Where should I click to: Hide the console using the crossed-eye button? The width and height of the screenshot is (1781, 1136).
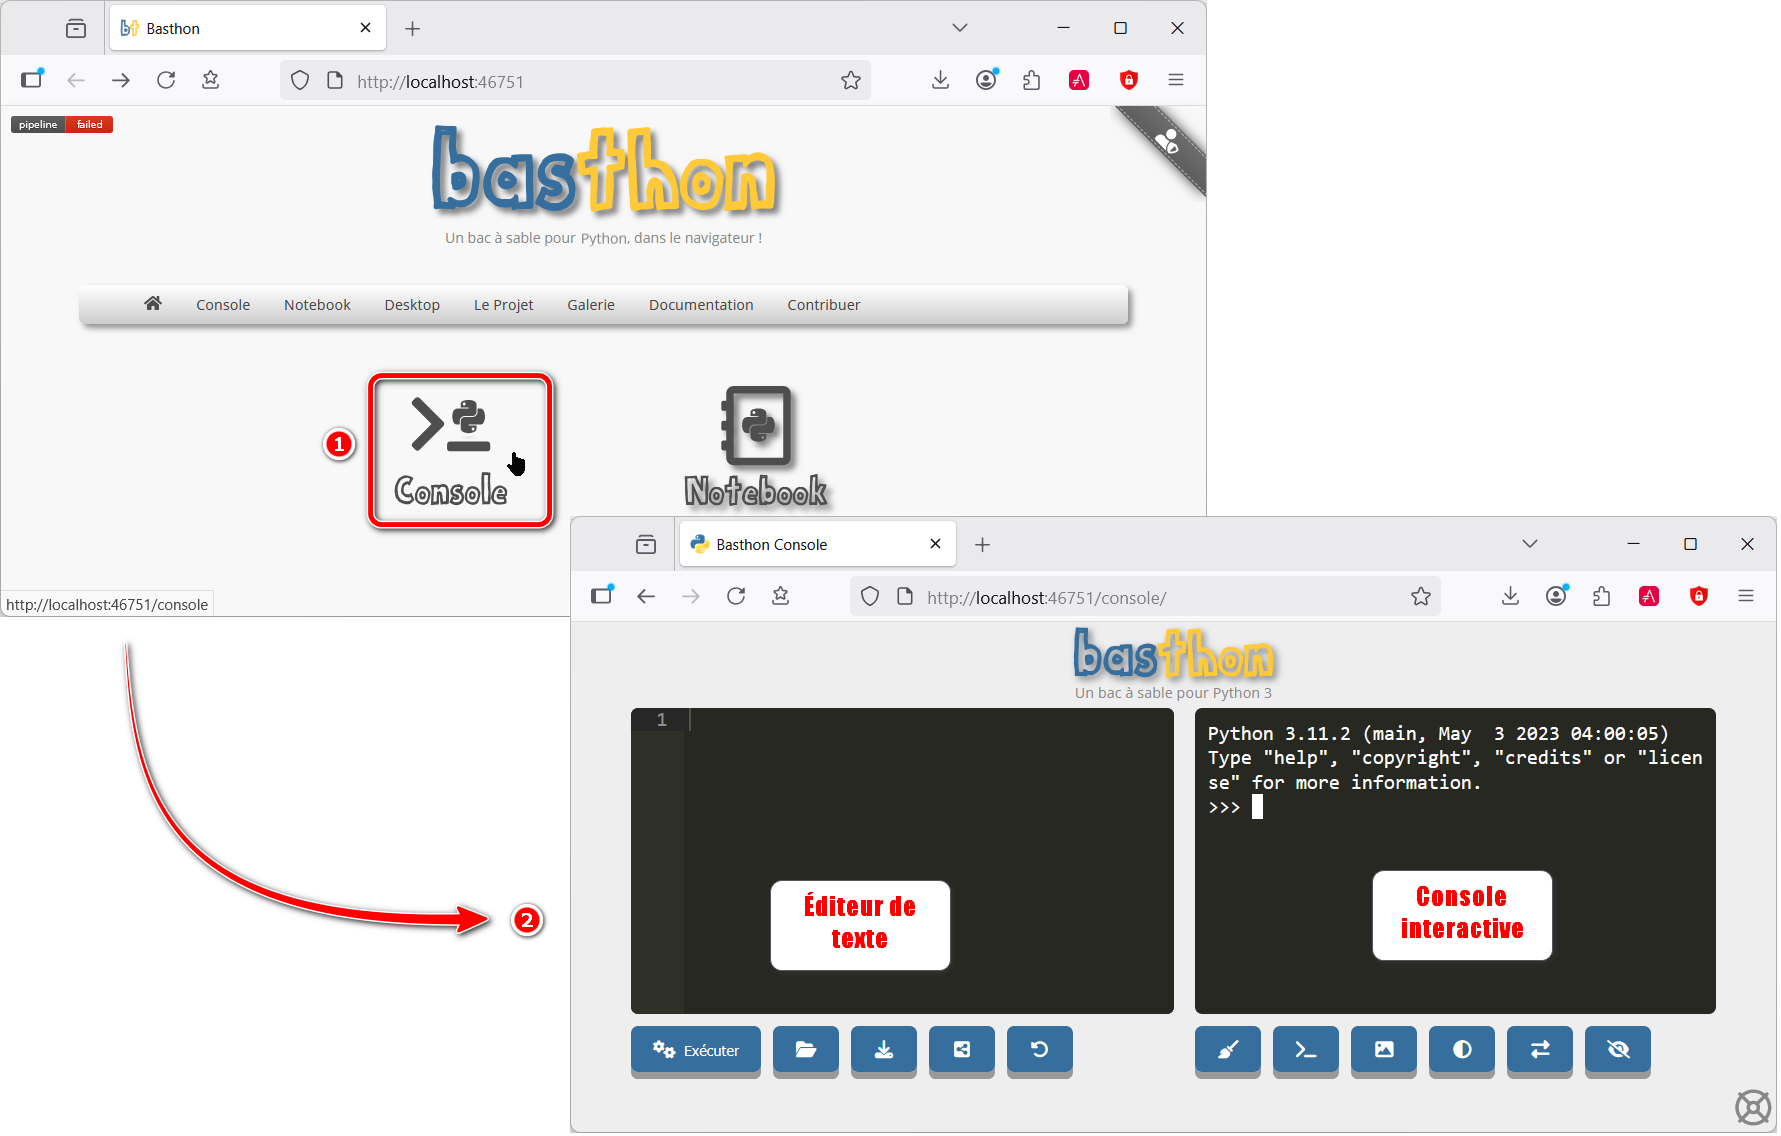pyautogui.click(x=1617, y=1050)
